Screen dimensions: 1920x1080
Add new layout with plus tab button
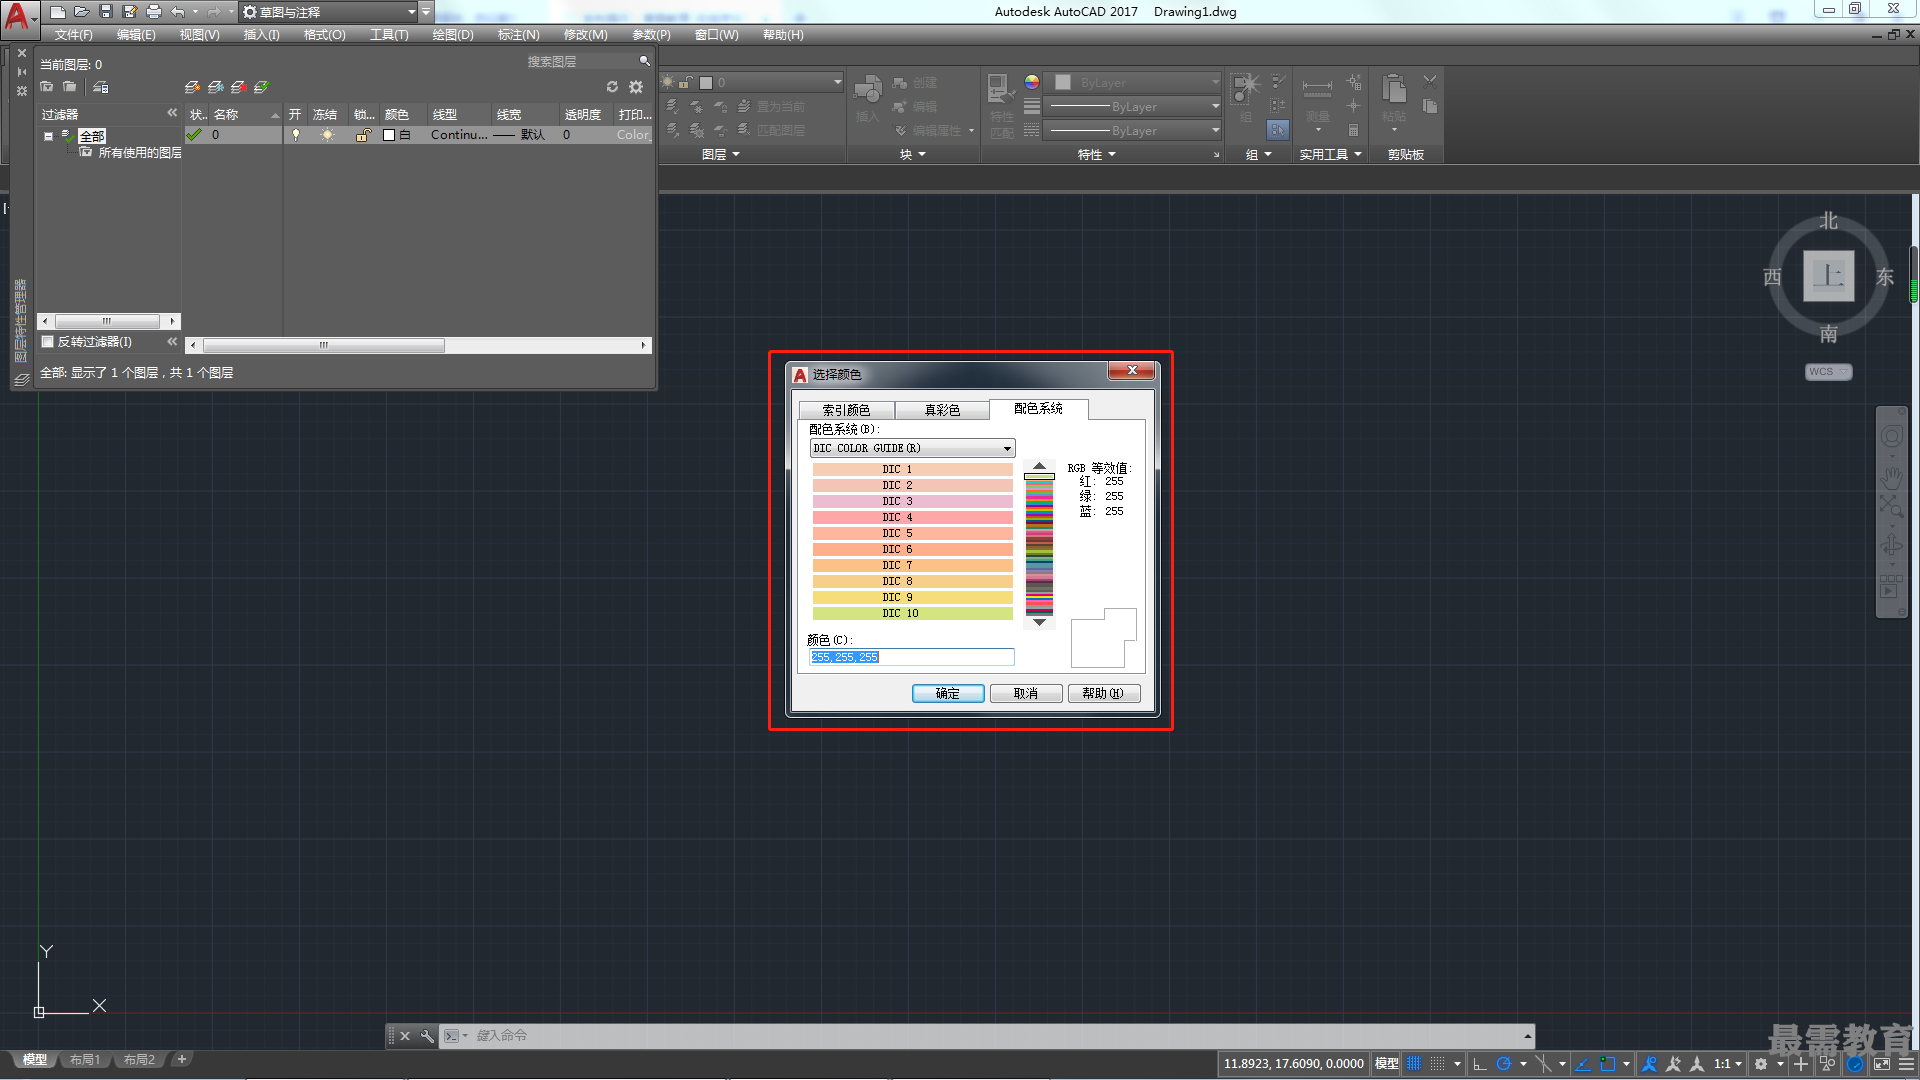[x=182, y=1059]
